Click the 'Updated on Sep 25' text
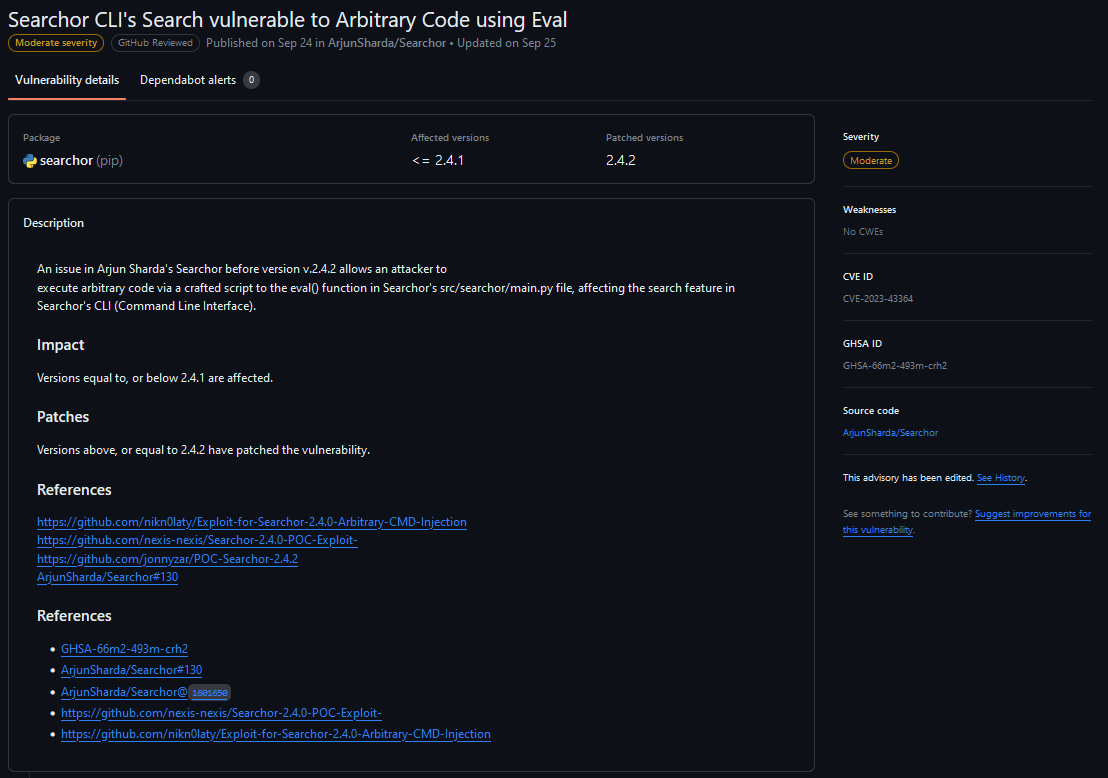1108x778 pixels. click(x=507, y=43)
